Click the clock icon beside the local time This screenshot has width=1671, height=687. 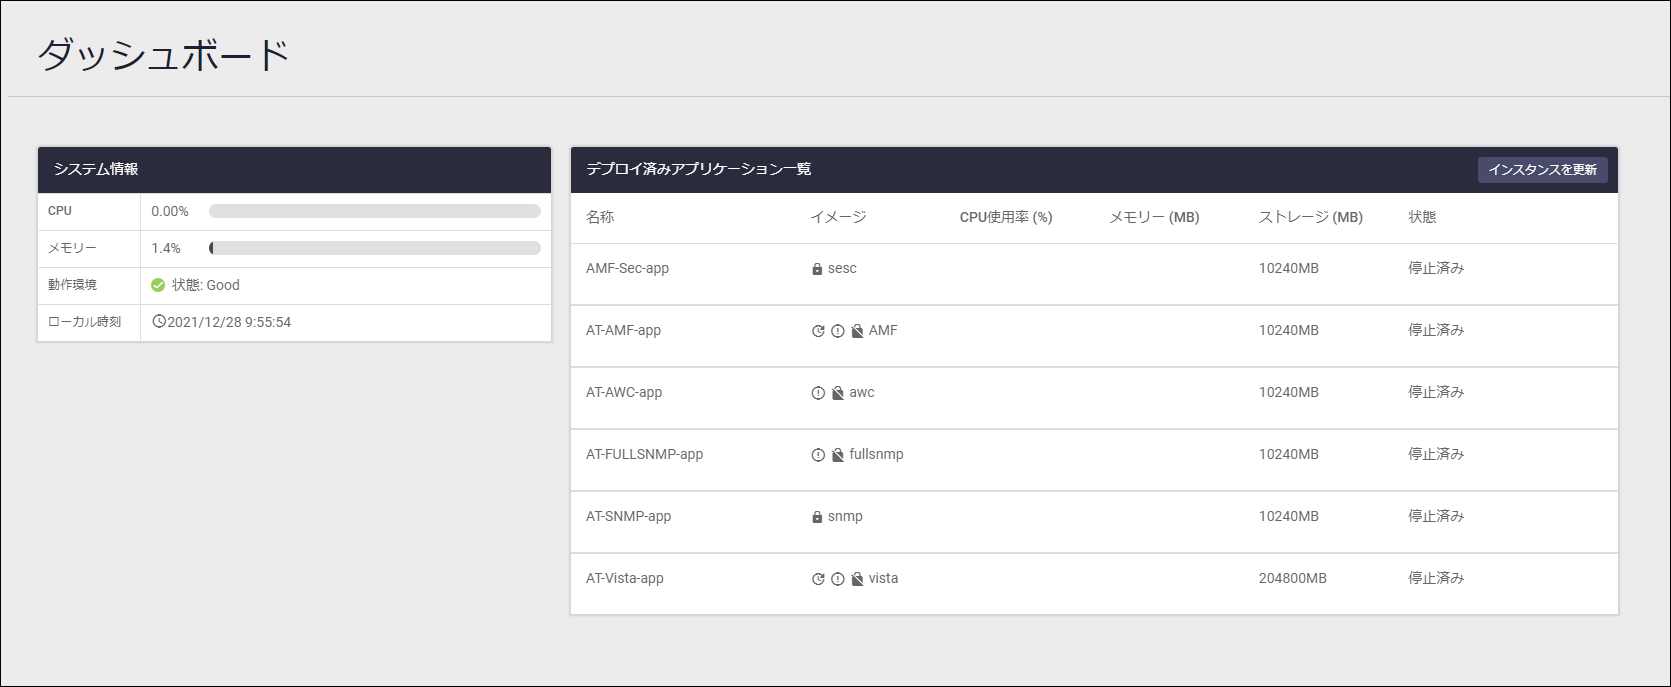(159, 321)
